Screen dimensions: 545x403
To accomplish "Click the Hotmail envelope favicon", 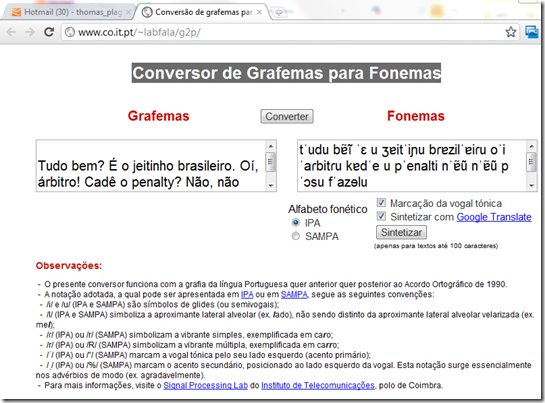I will coord(16,12).
